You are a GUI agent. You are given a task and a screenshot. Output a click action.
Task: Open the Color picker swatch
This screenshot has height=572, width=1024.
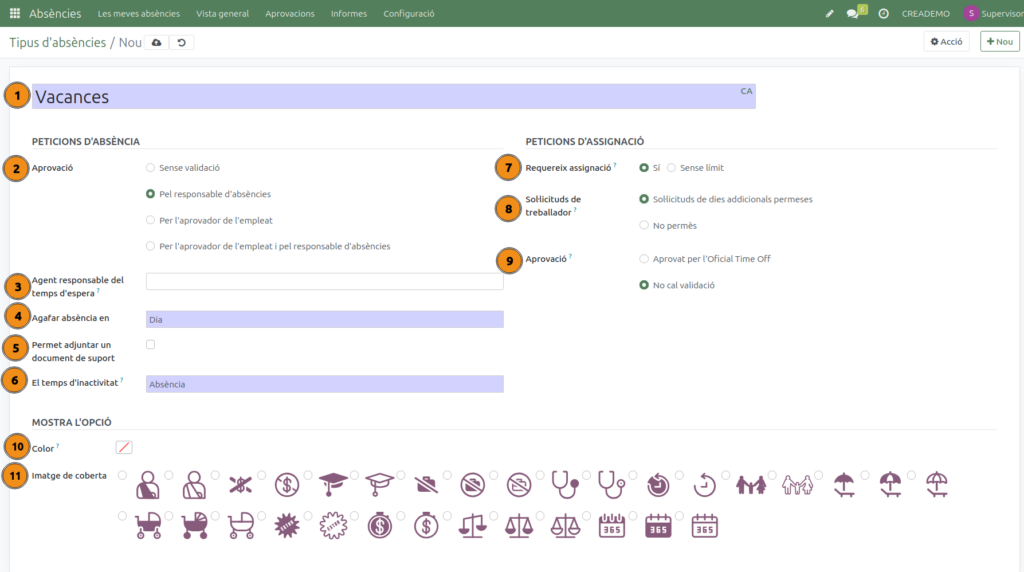coord(124,447)
